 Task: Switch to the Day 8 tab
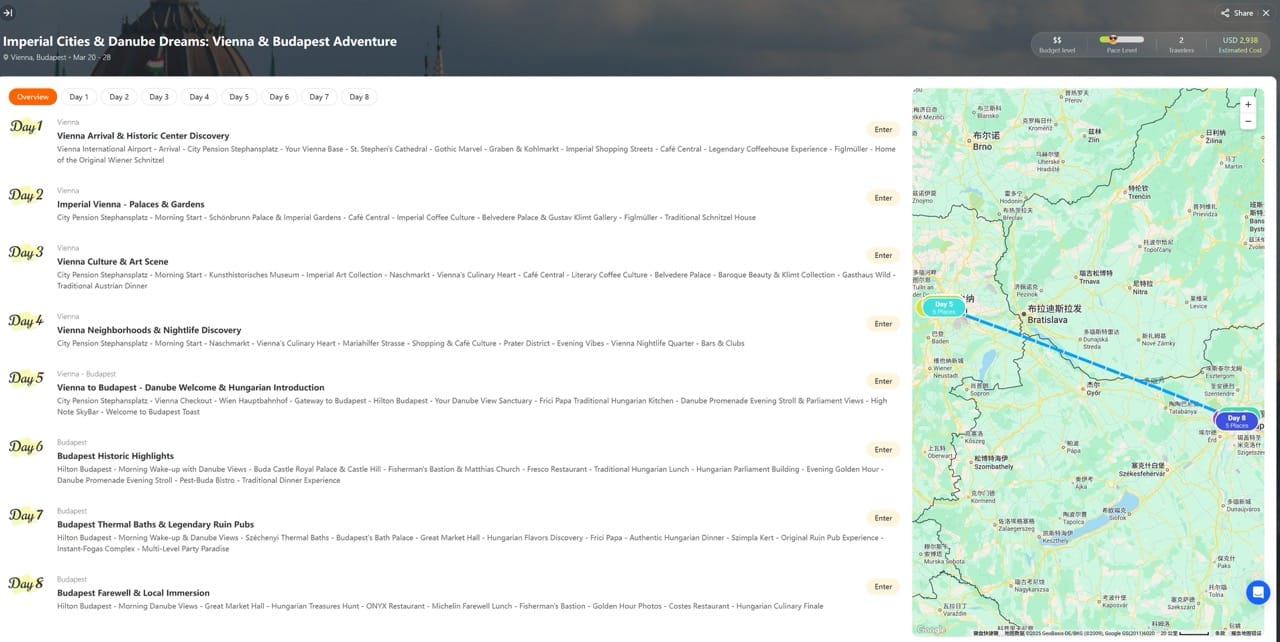click(359, 97)
